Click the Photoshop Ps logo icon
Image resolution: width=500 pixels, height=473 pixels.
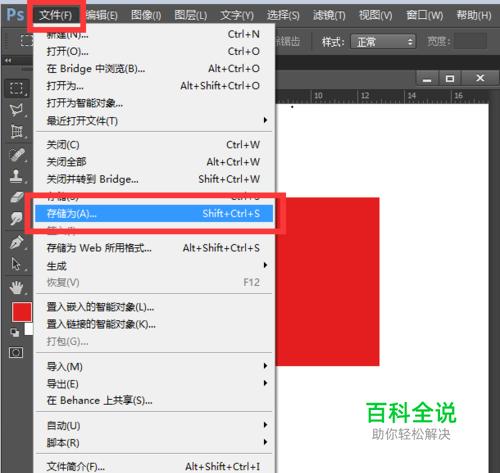point(15,15)
